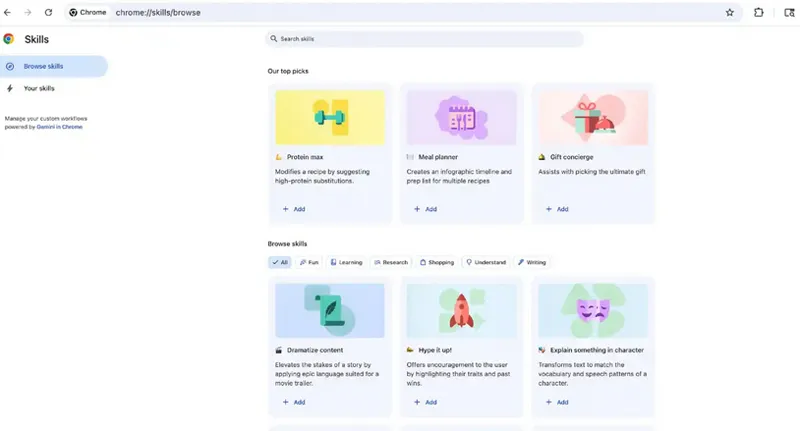
Task: Click the Explain something in character title
Action: pos(597,350)
